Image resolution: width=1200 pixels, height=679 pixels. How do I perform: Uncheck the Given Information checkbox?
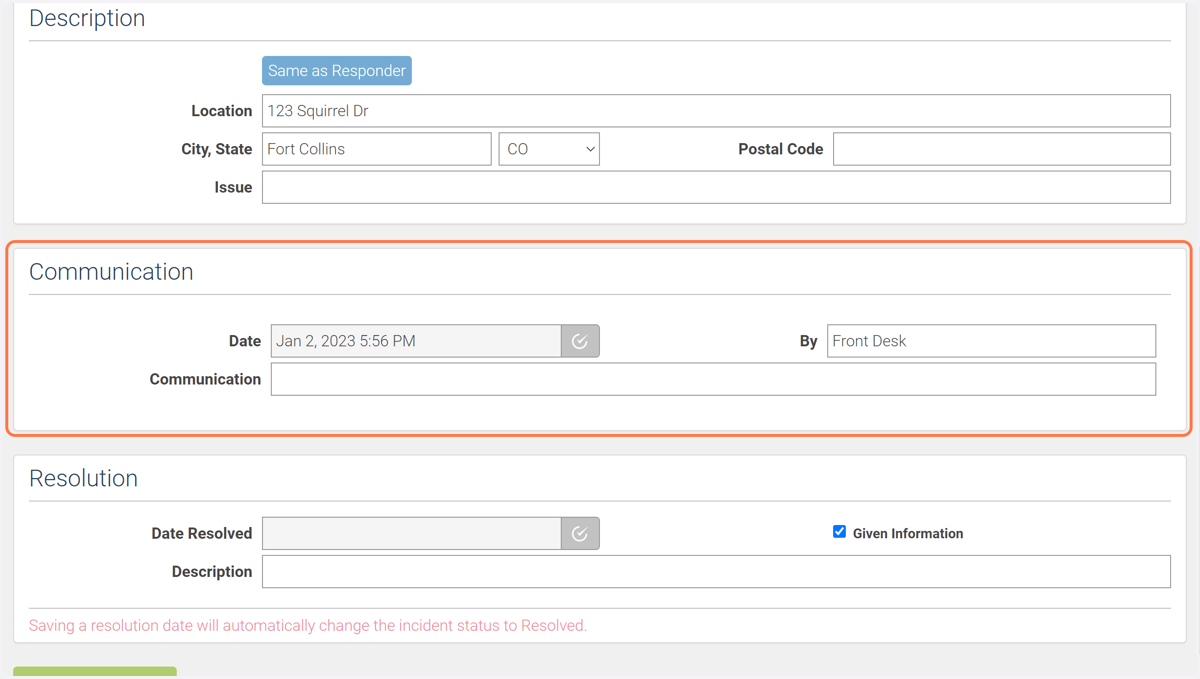click(839, 532)
